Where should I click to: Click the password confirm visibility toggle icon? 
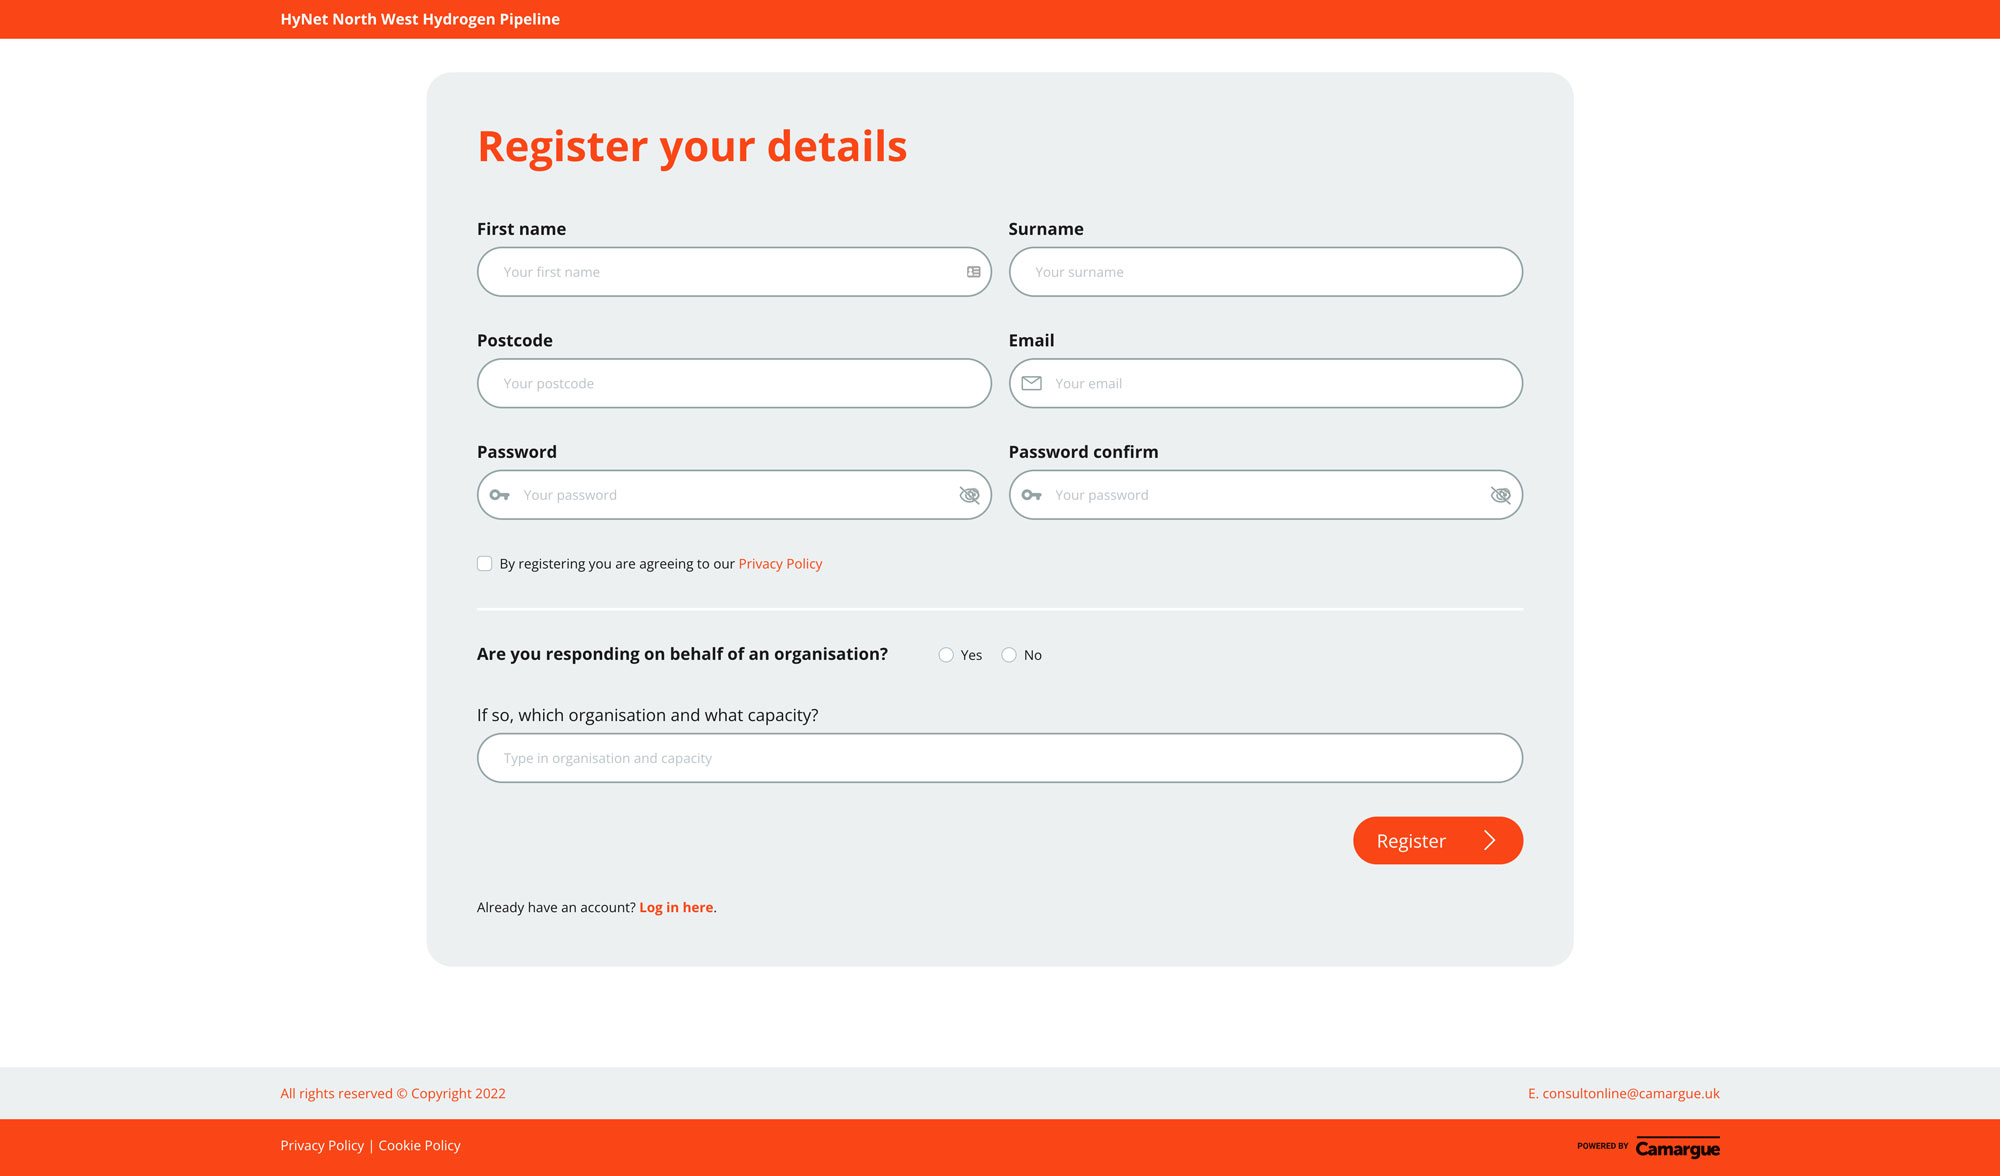point(1499,494)
